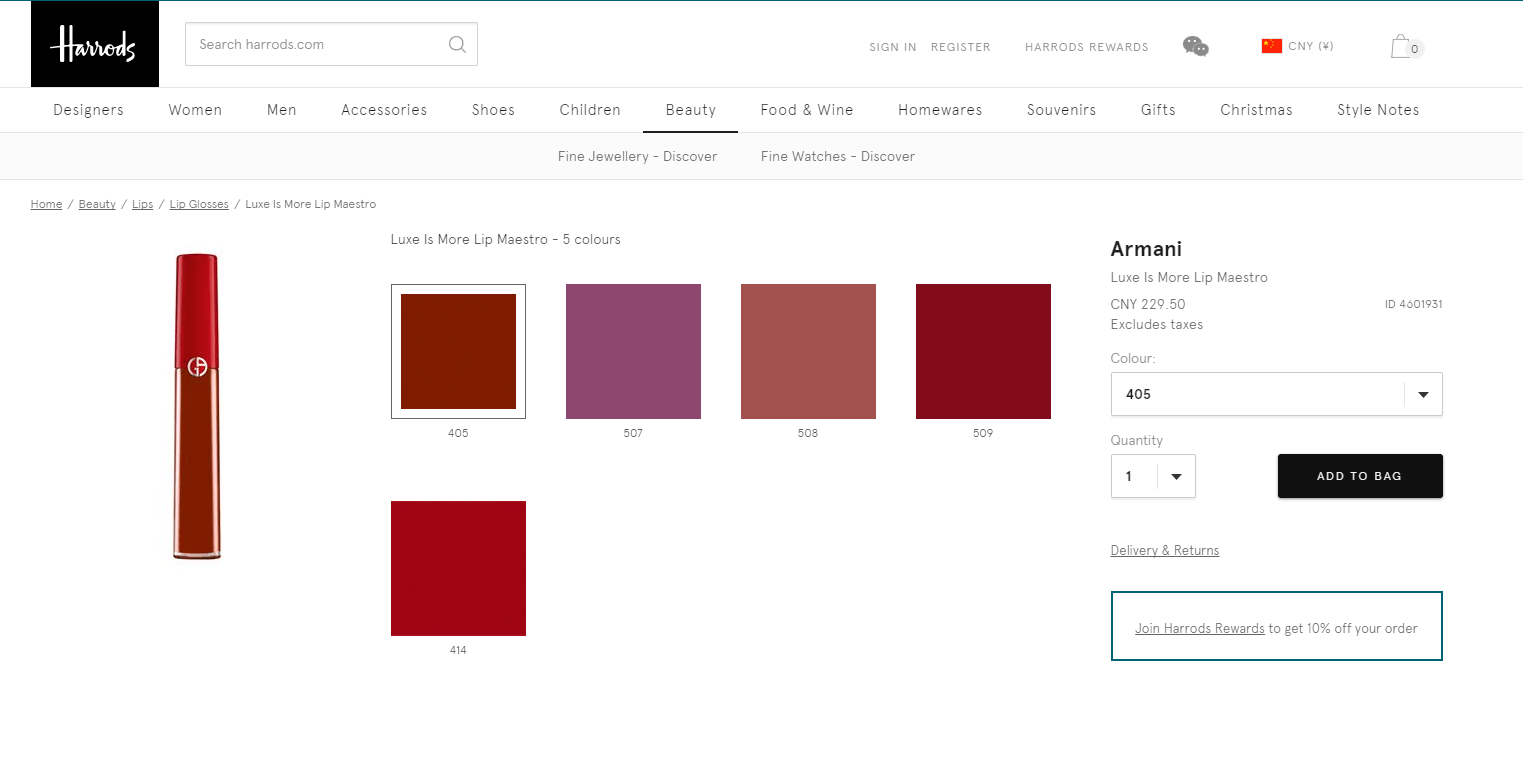Open the Men menu

[282, 110]
